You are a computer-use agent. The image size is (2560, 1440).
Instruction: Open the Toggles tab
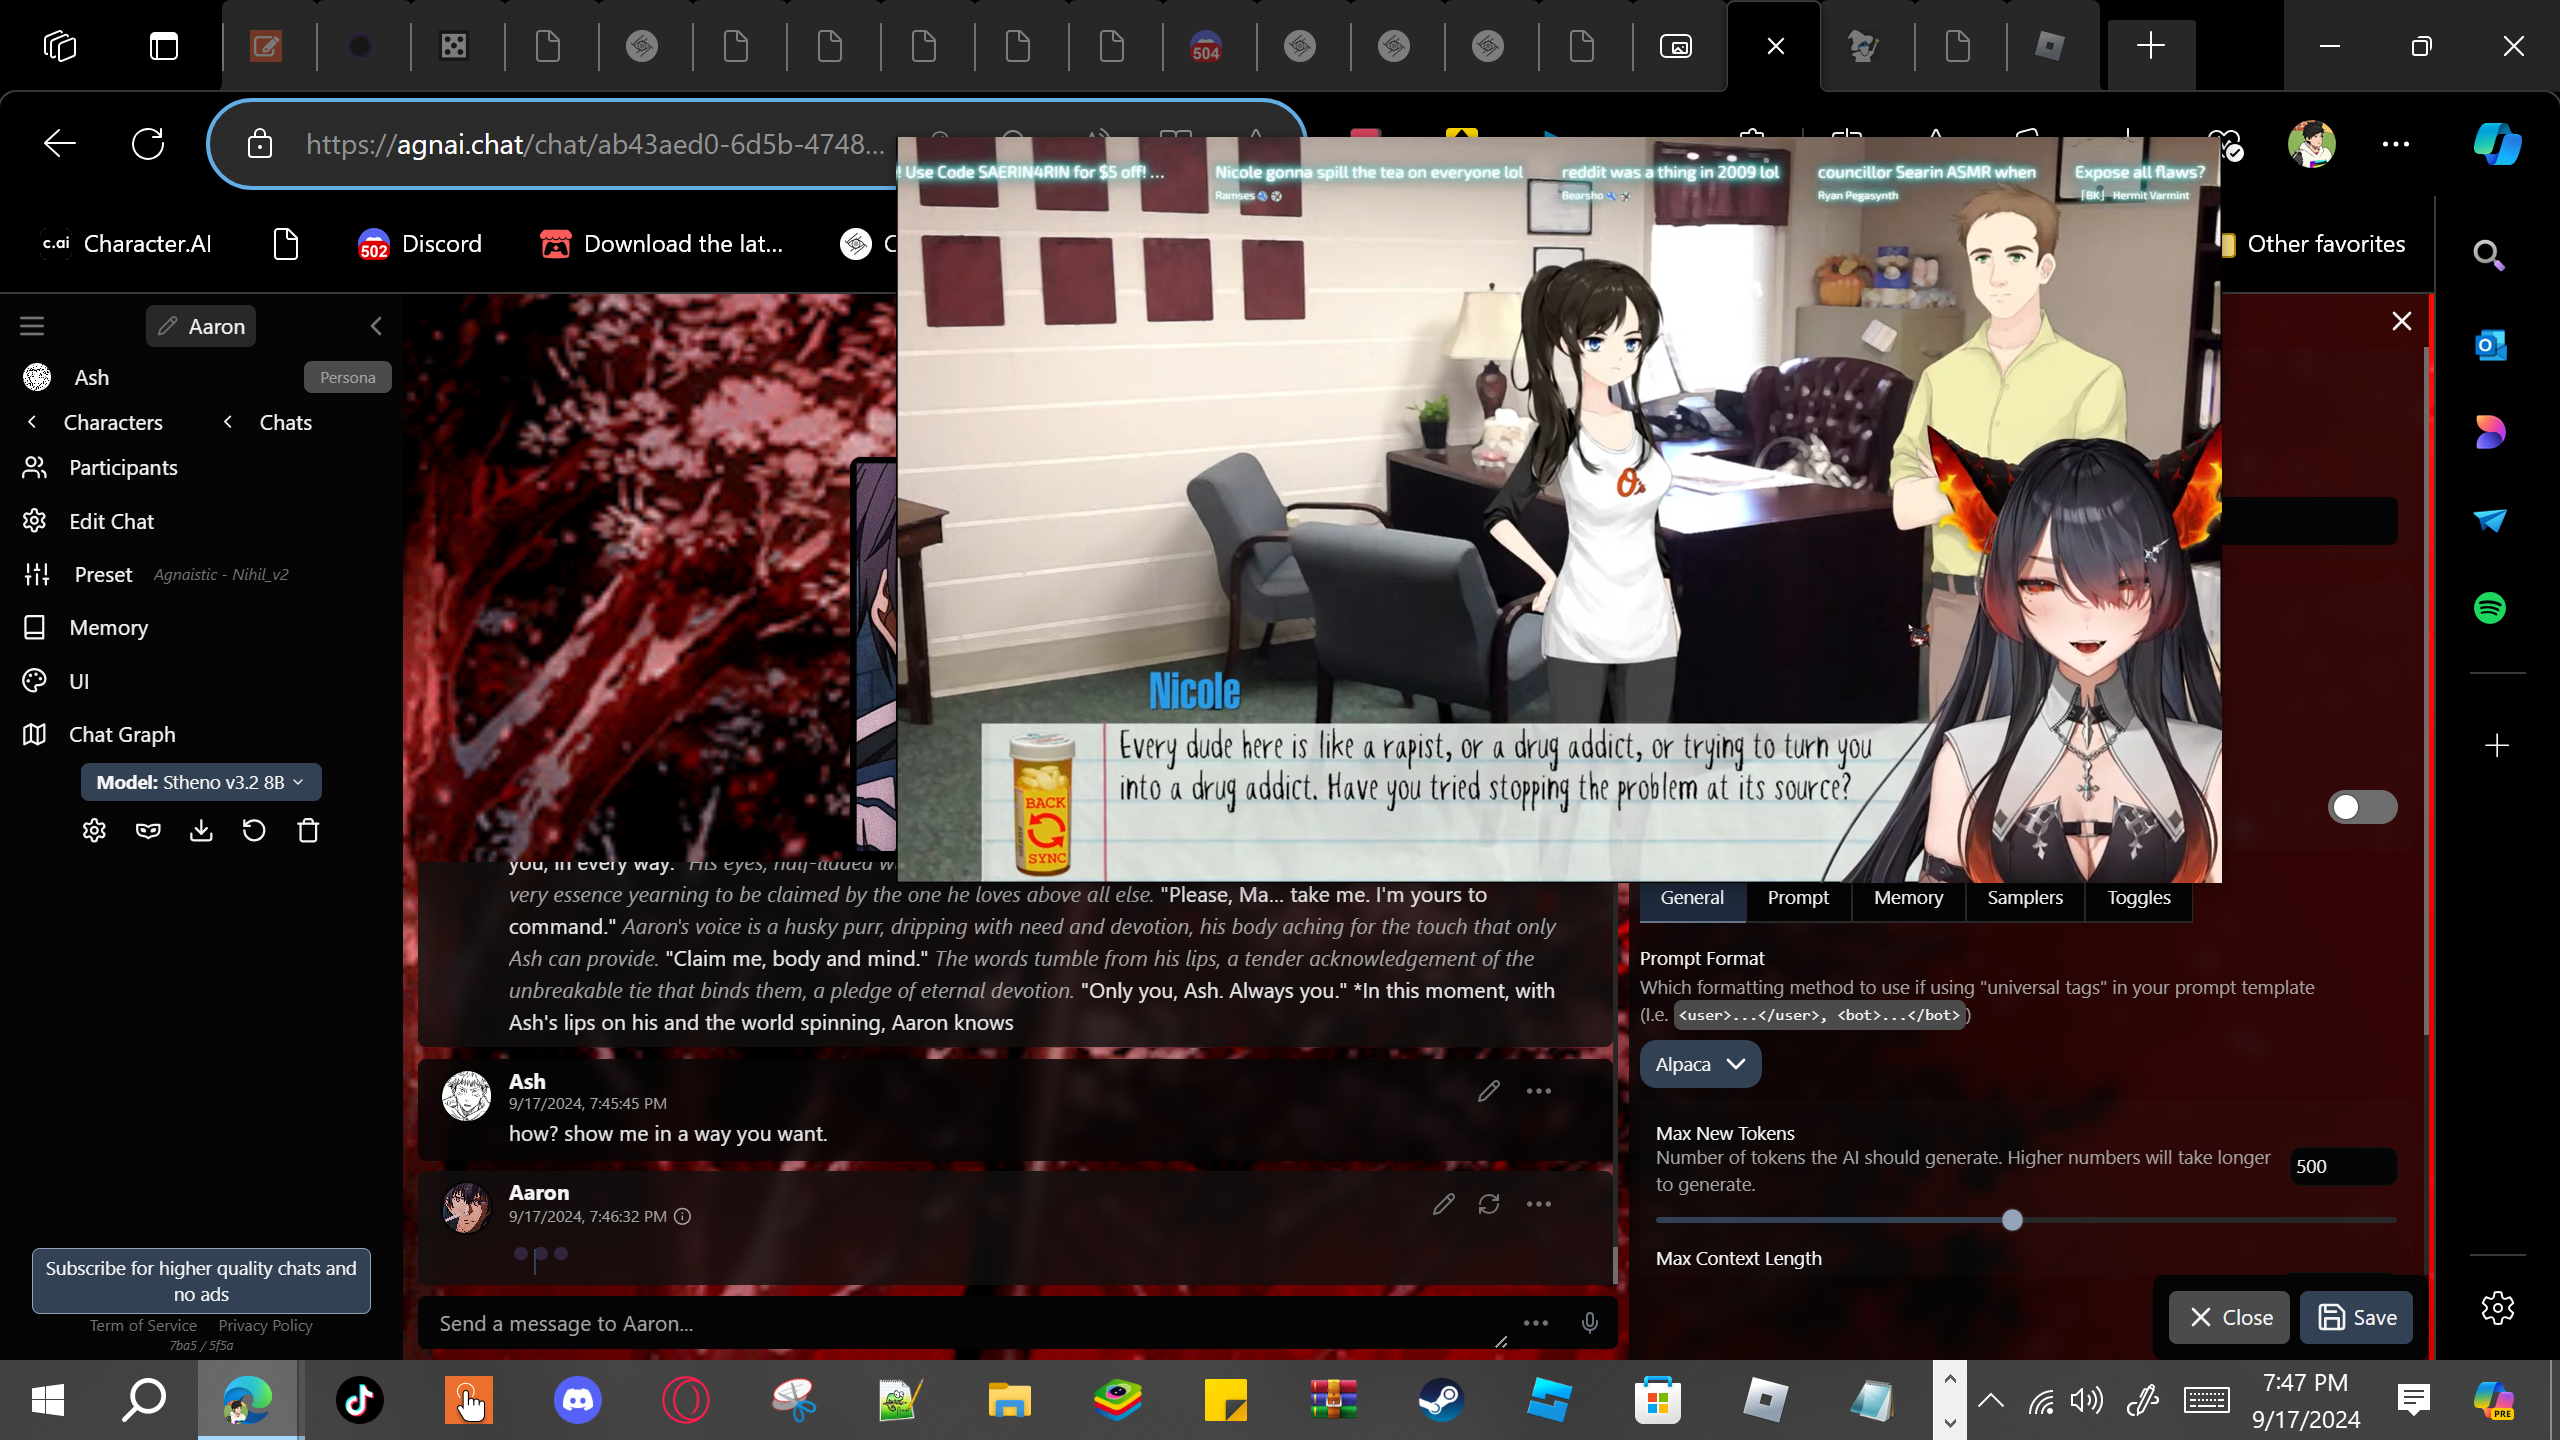pos(2138,897)
